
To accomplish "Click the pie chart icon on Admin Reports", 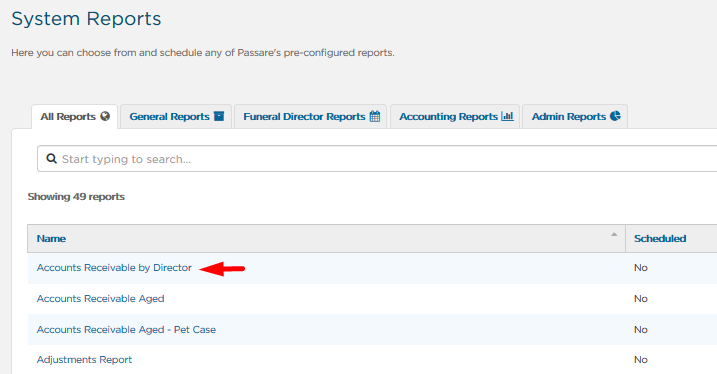I will click(615, 116).
